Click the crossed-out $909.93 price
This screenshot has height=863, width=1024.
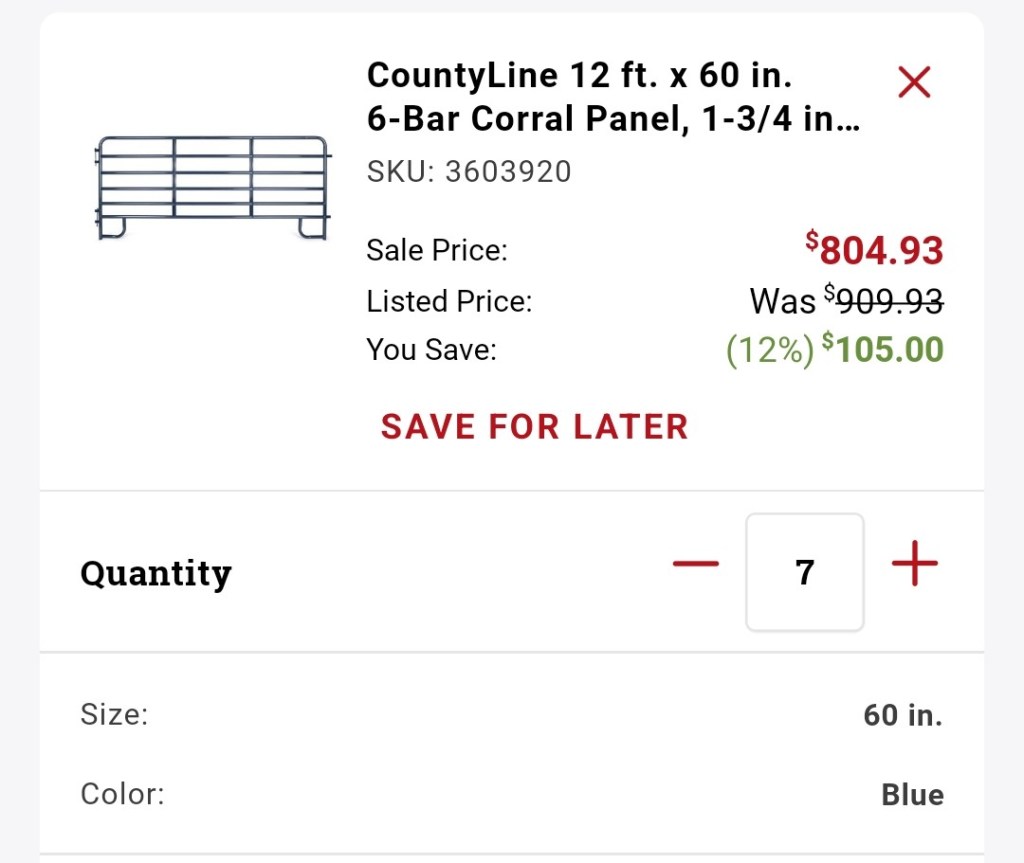coord(883,300)
